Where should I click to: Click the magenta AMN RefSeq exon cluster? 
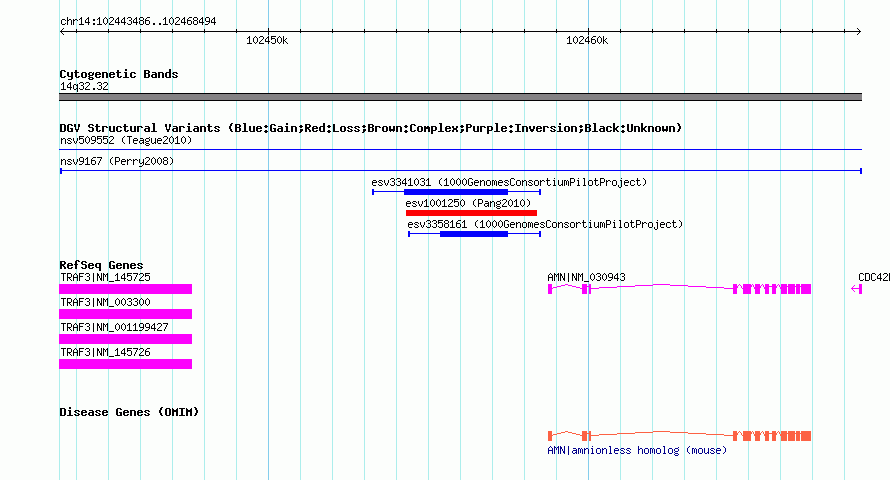click(772, 289)
